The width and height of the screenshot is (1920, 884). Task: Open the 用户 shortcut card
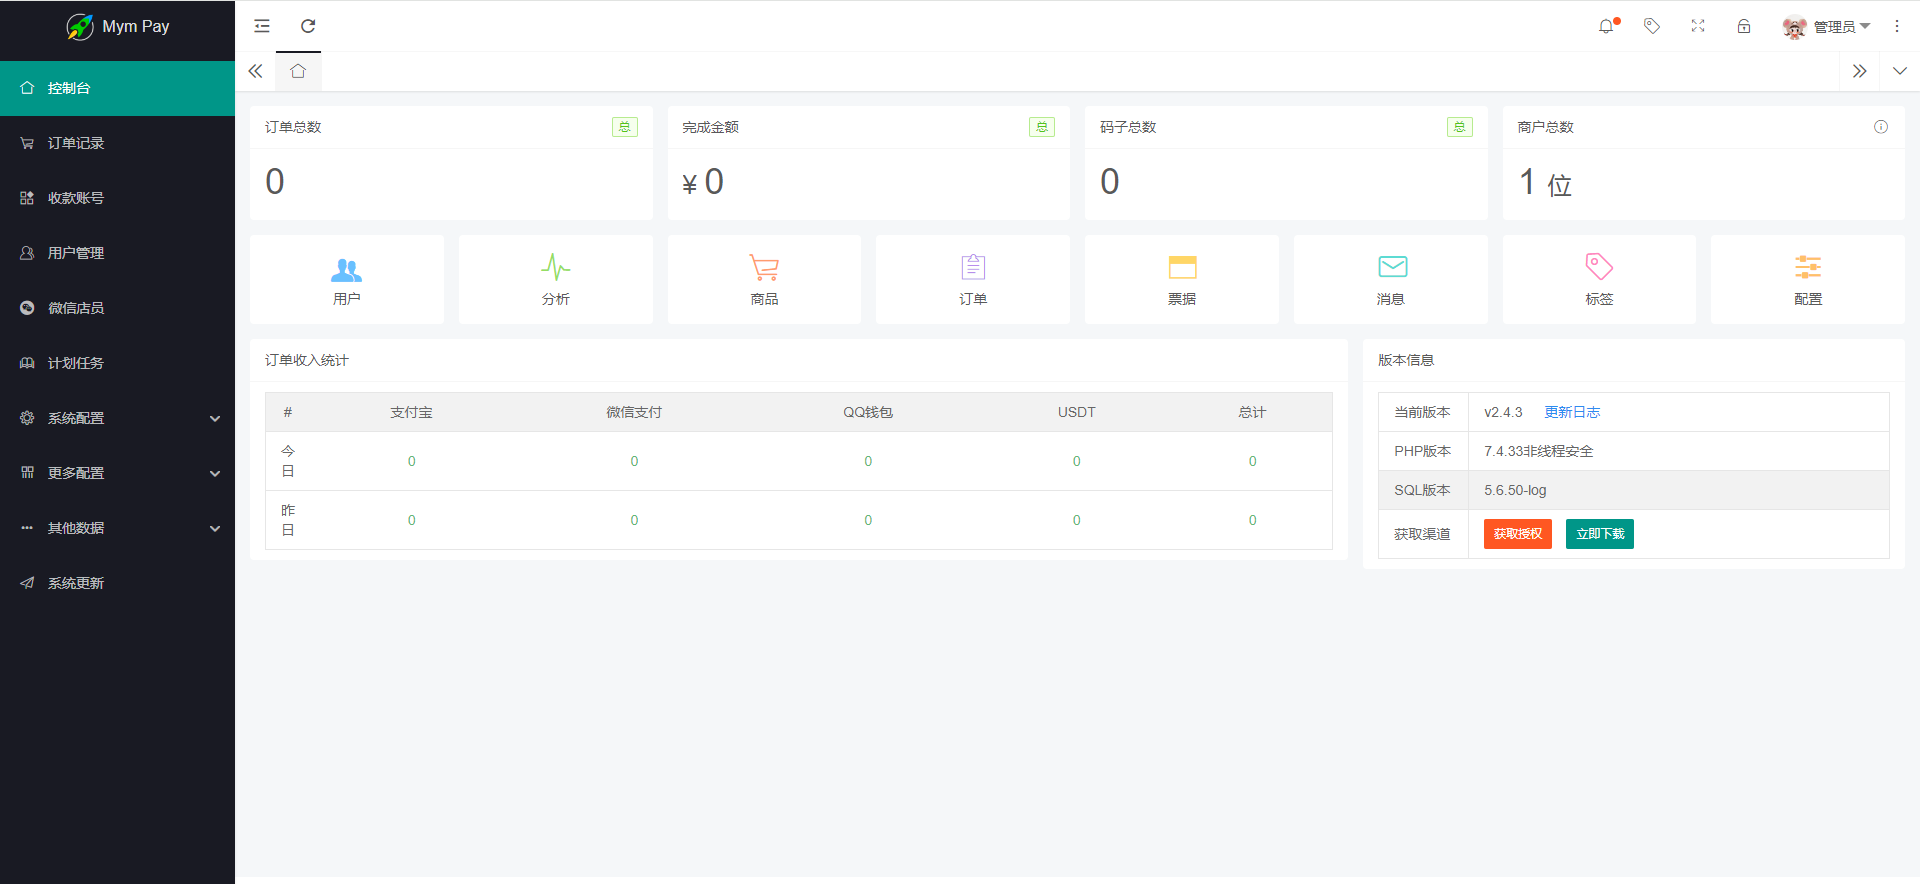[x=346, y=279]
